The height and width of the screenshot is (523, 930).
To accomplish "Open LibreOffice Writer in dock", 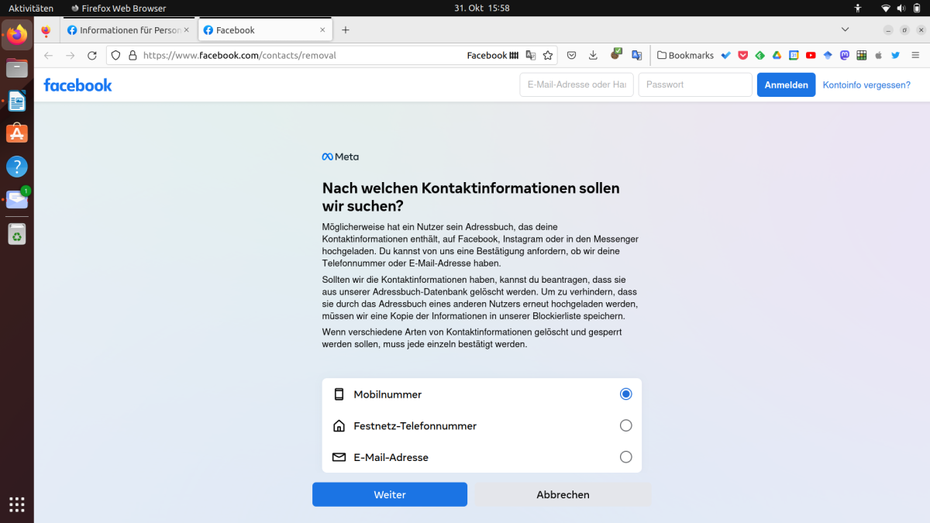I will (x=17, y=101).
